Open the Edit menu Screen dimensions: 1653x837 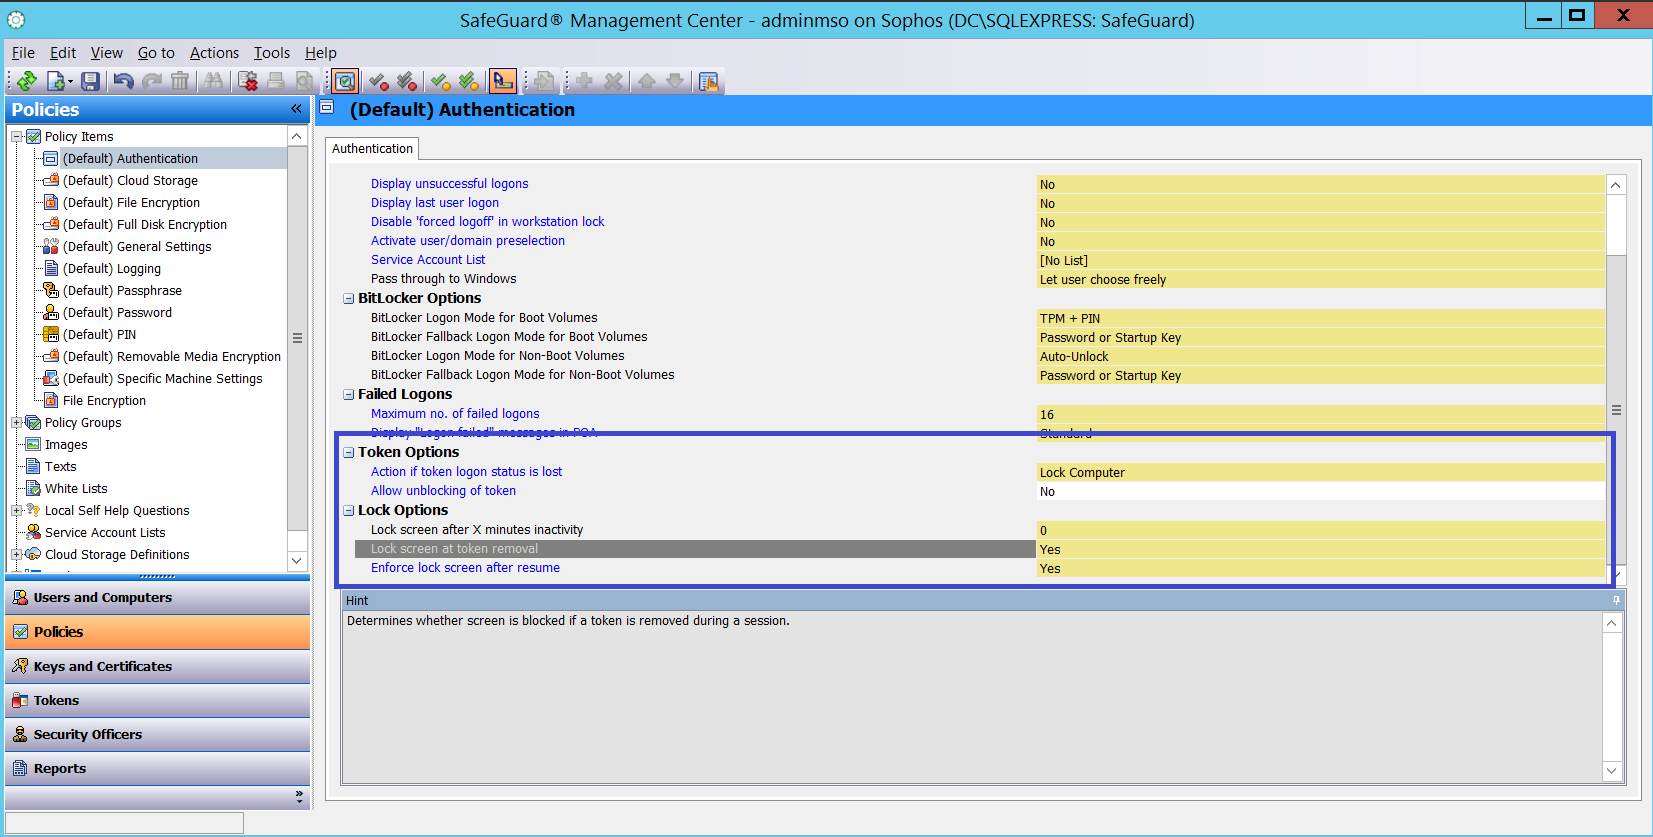[x=63, y=53]
